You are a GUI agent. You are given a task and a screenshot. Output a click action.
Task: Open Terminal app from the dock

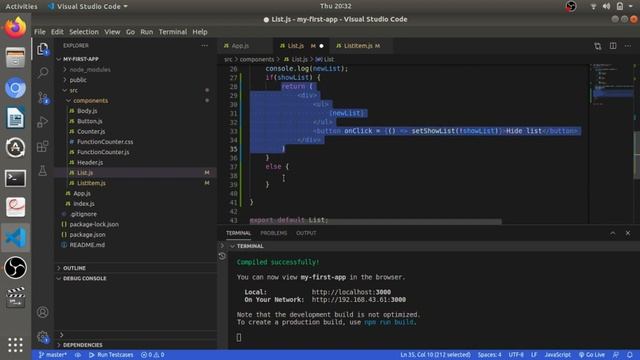tap(16, 178)
